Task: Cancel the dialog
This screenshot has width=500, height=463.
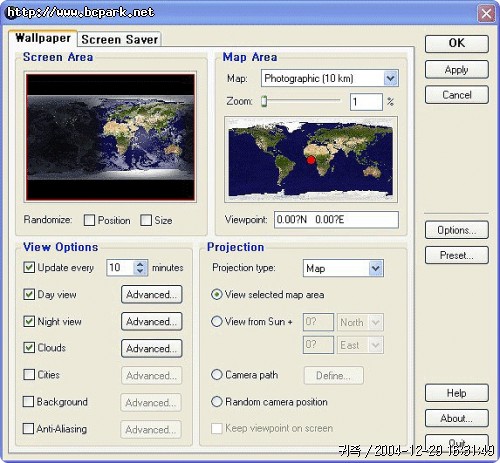Action: click(457, 95)
